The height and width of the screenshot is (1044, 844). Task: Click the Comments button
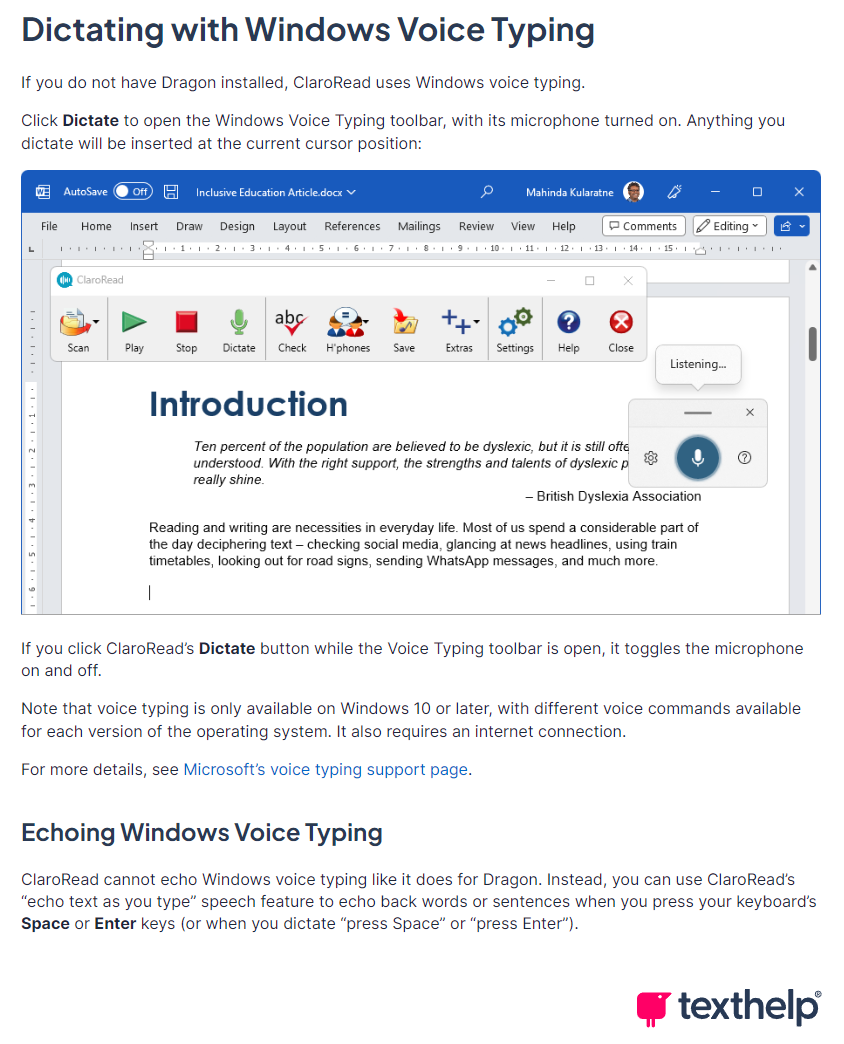coord(644,226)
